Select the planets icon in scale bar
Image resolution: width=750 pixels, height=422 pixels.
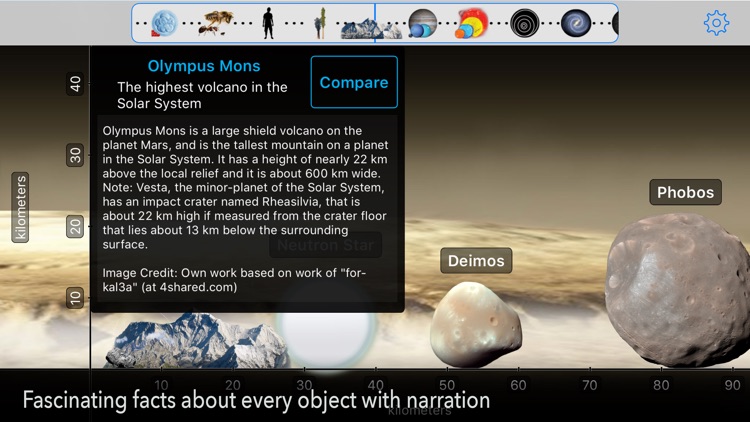click(x=423, y=23)
